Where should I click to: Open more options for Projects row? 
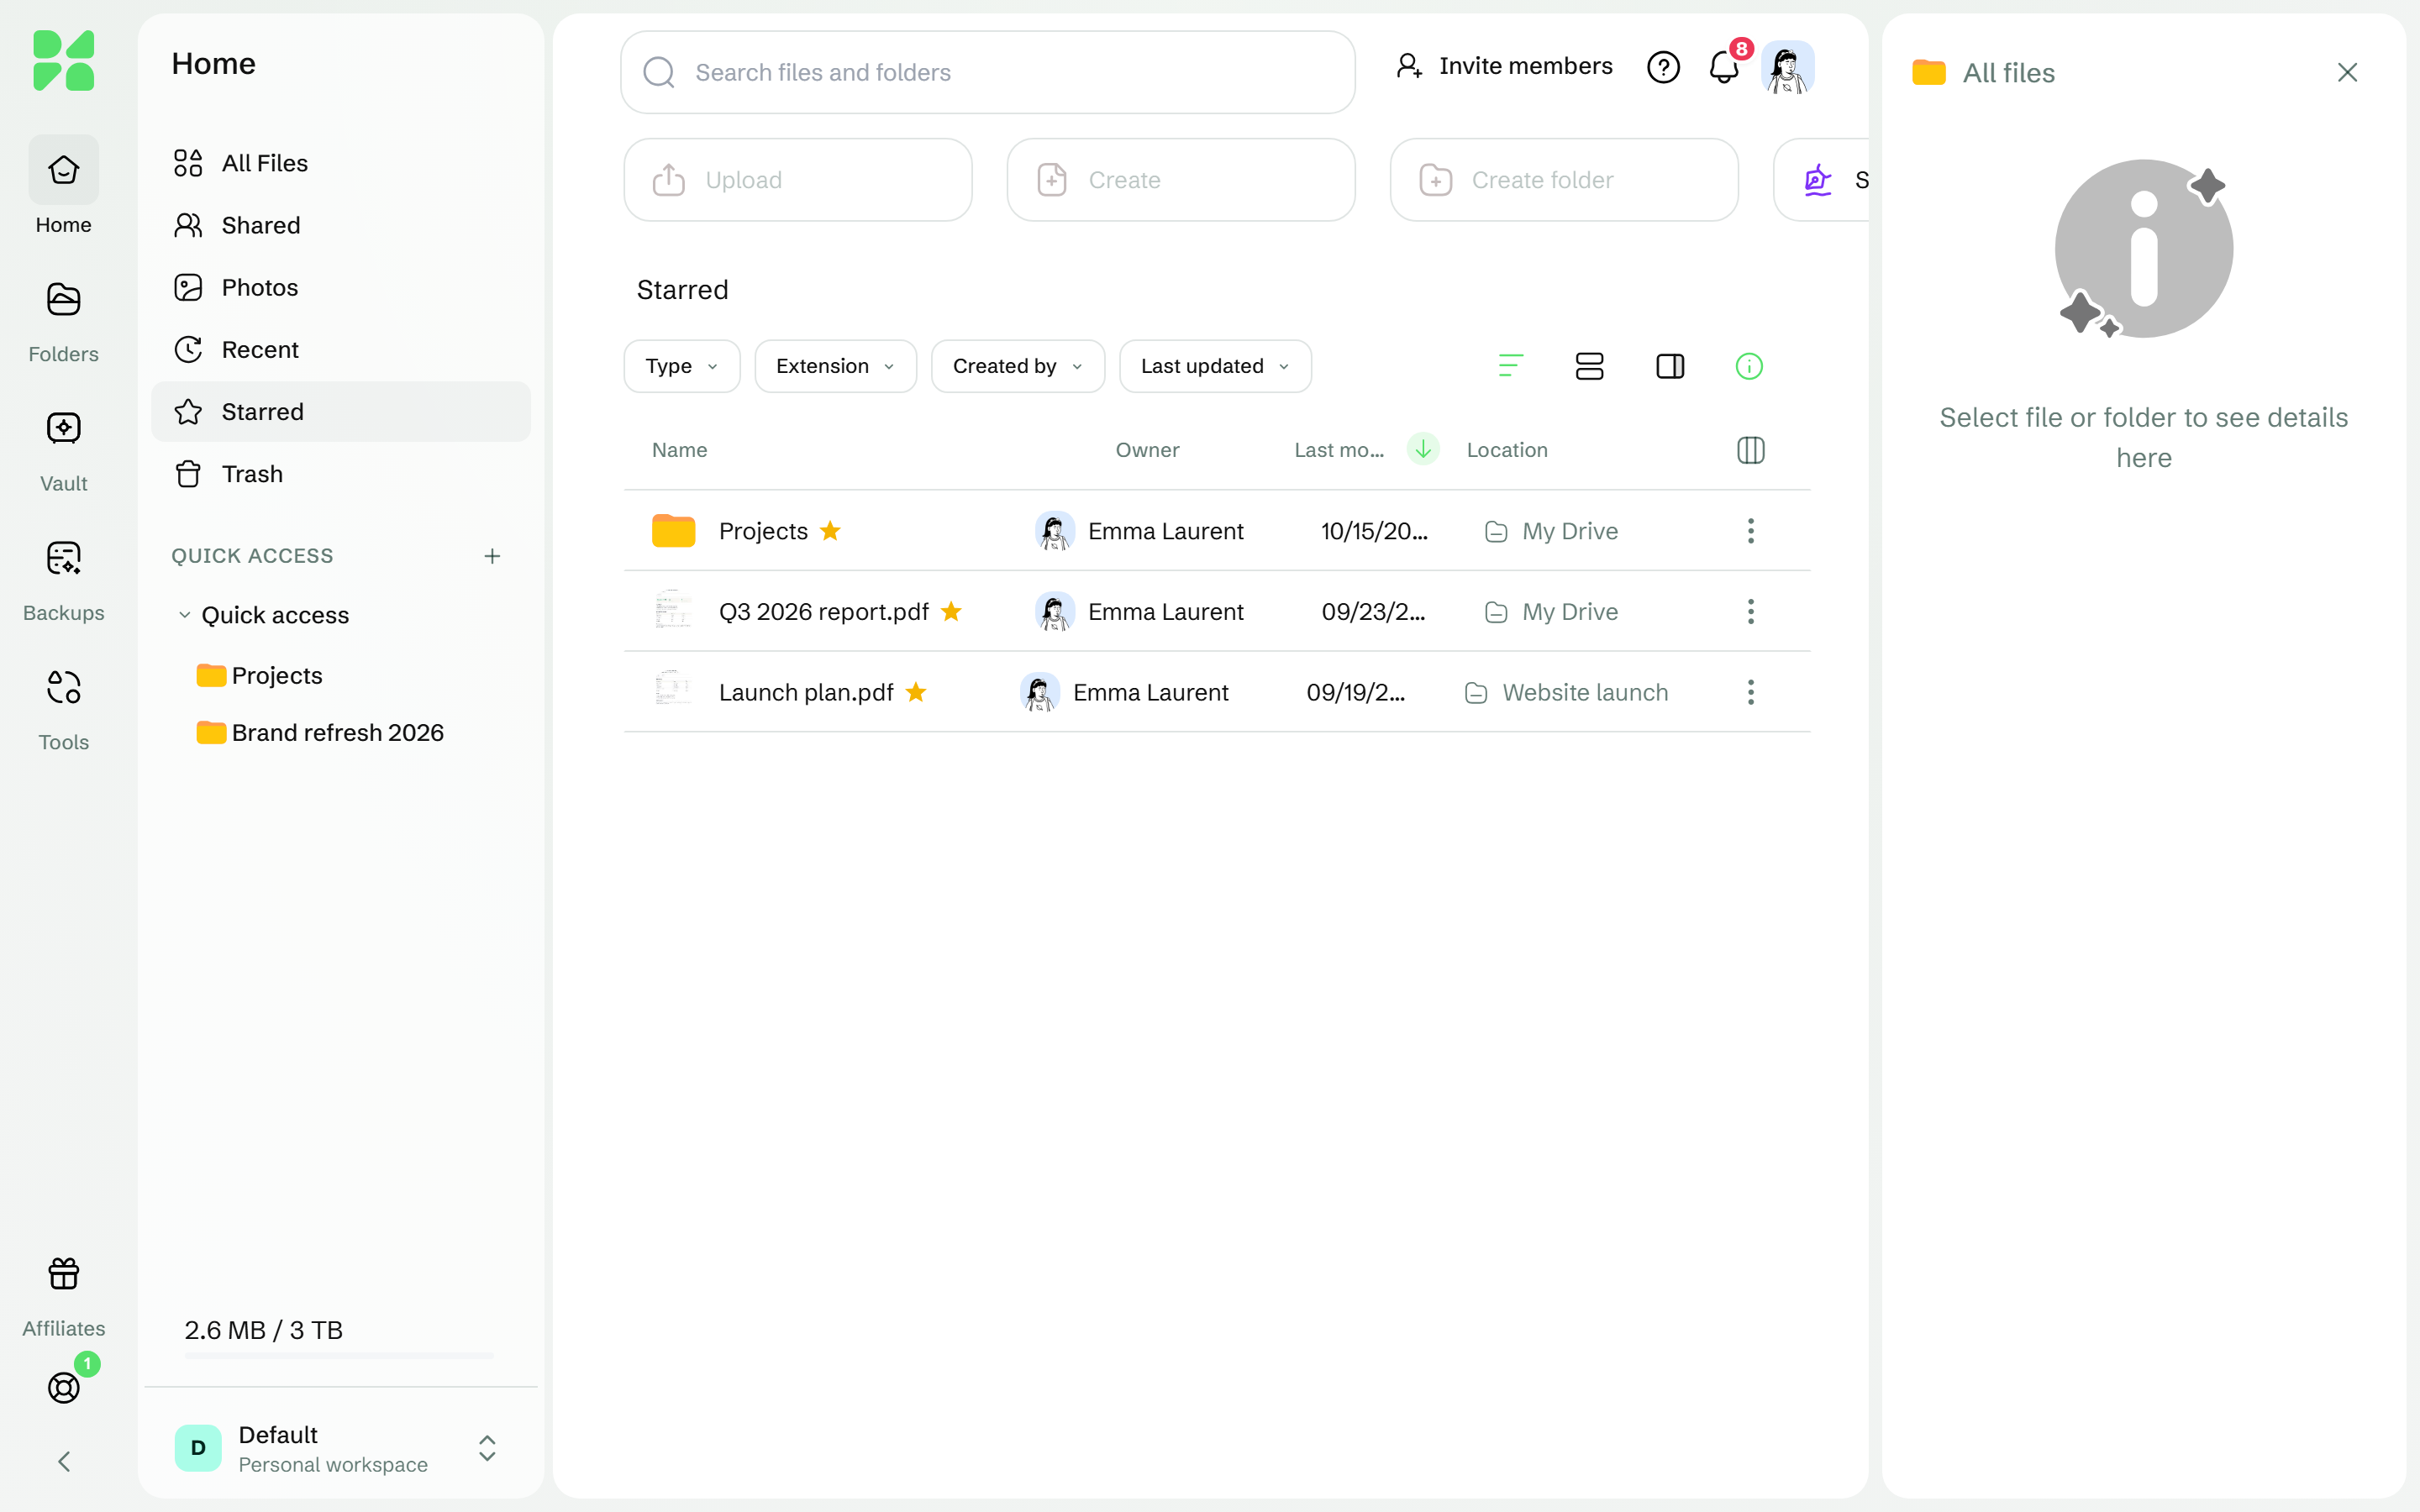[1751, 530]
